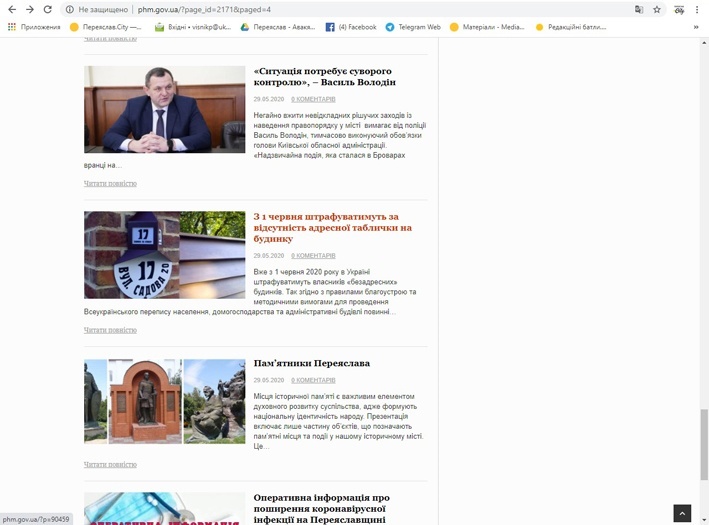Open the Матеріали - Media bookmark
Image resolution: width=709 pixels, height=525 pixels.
(x=487, y=27)
